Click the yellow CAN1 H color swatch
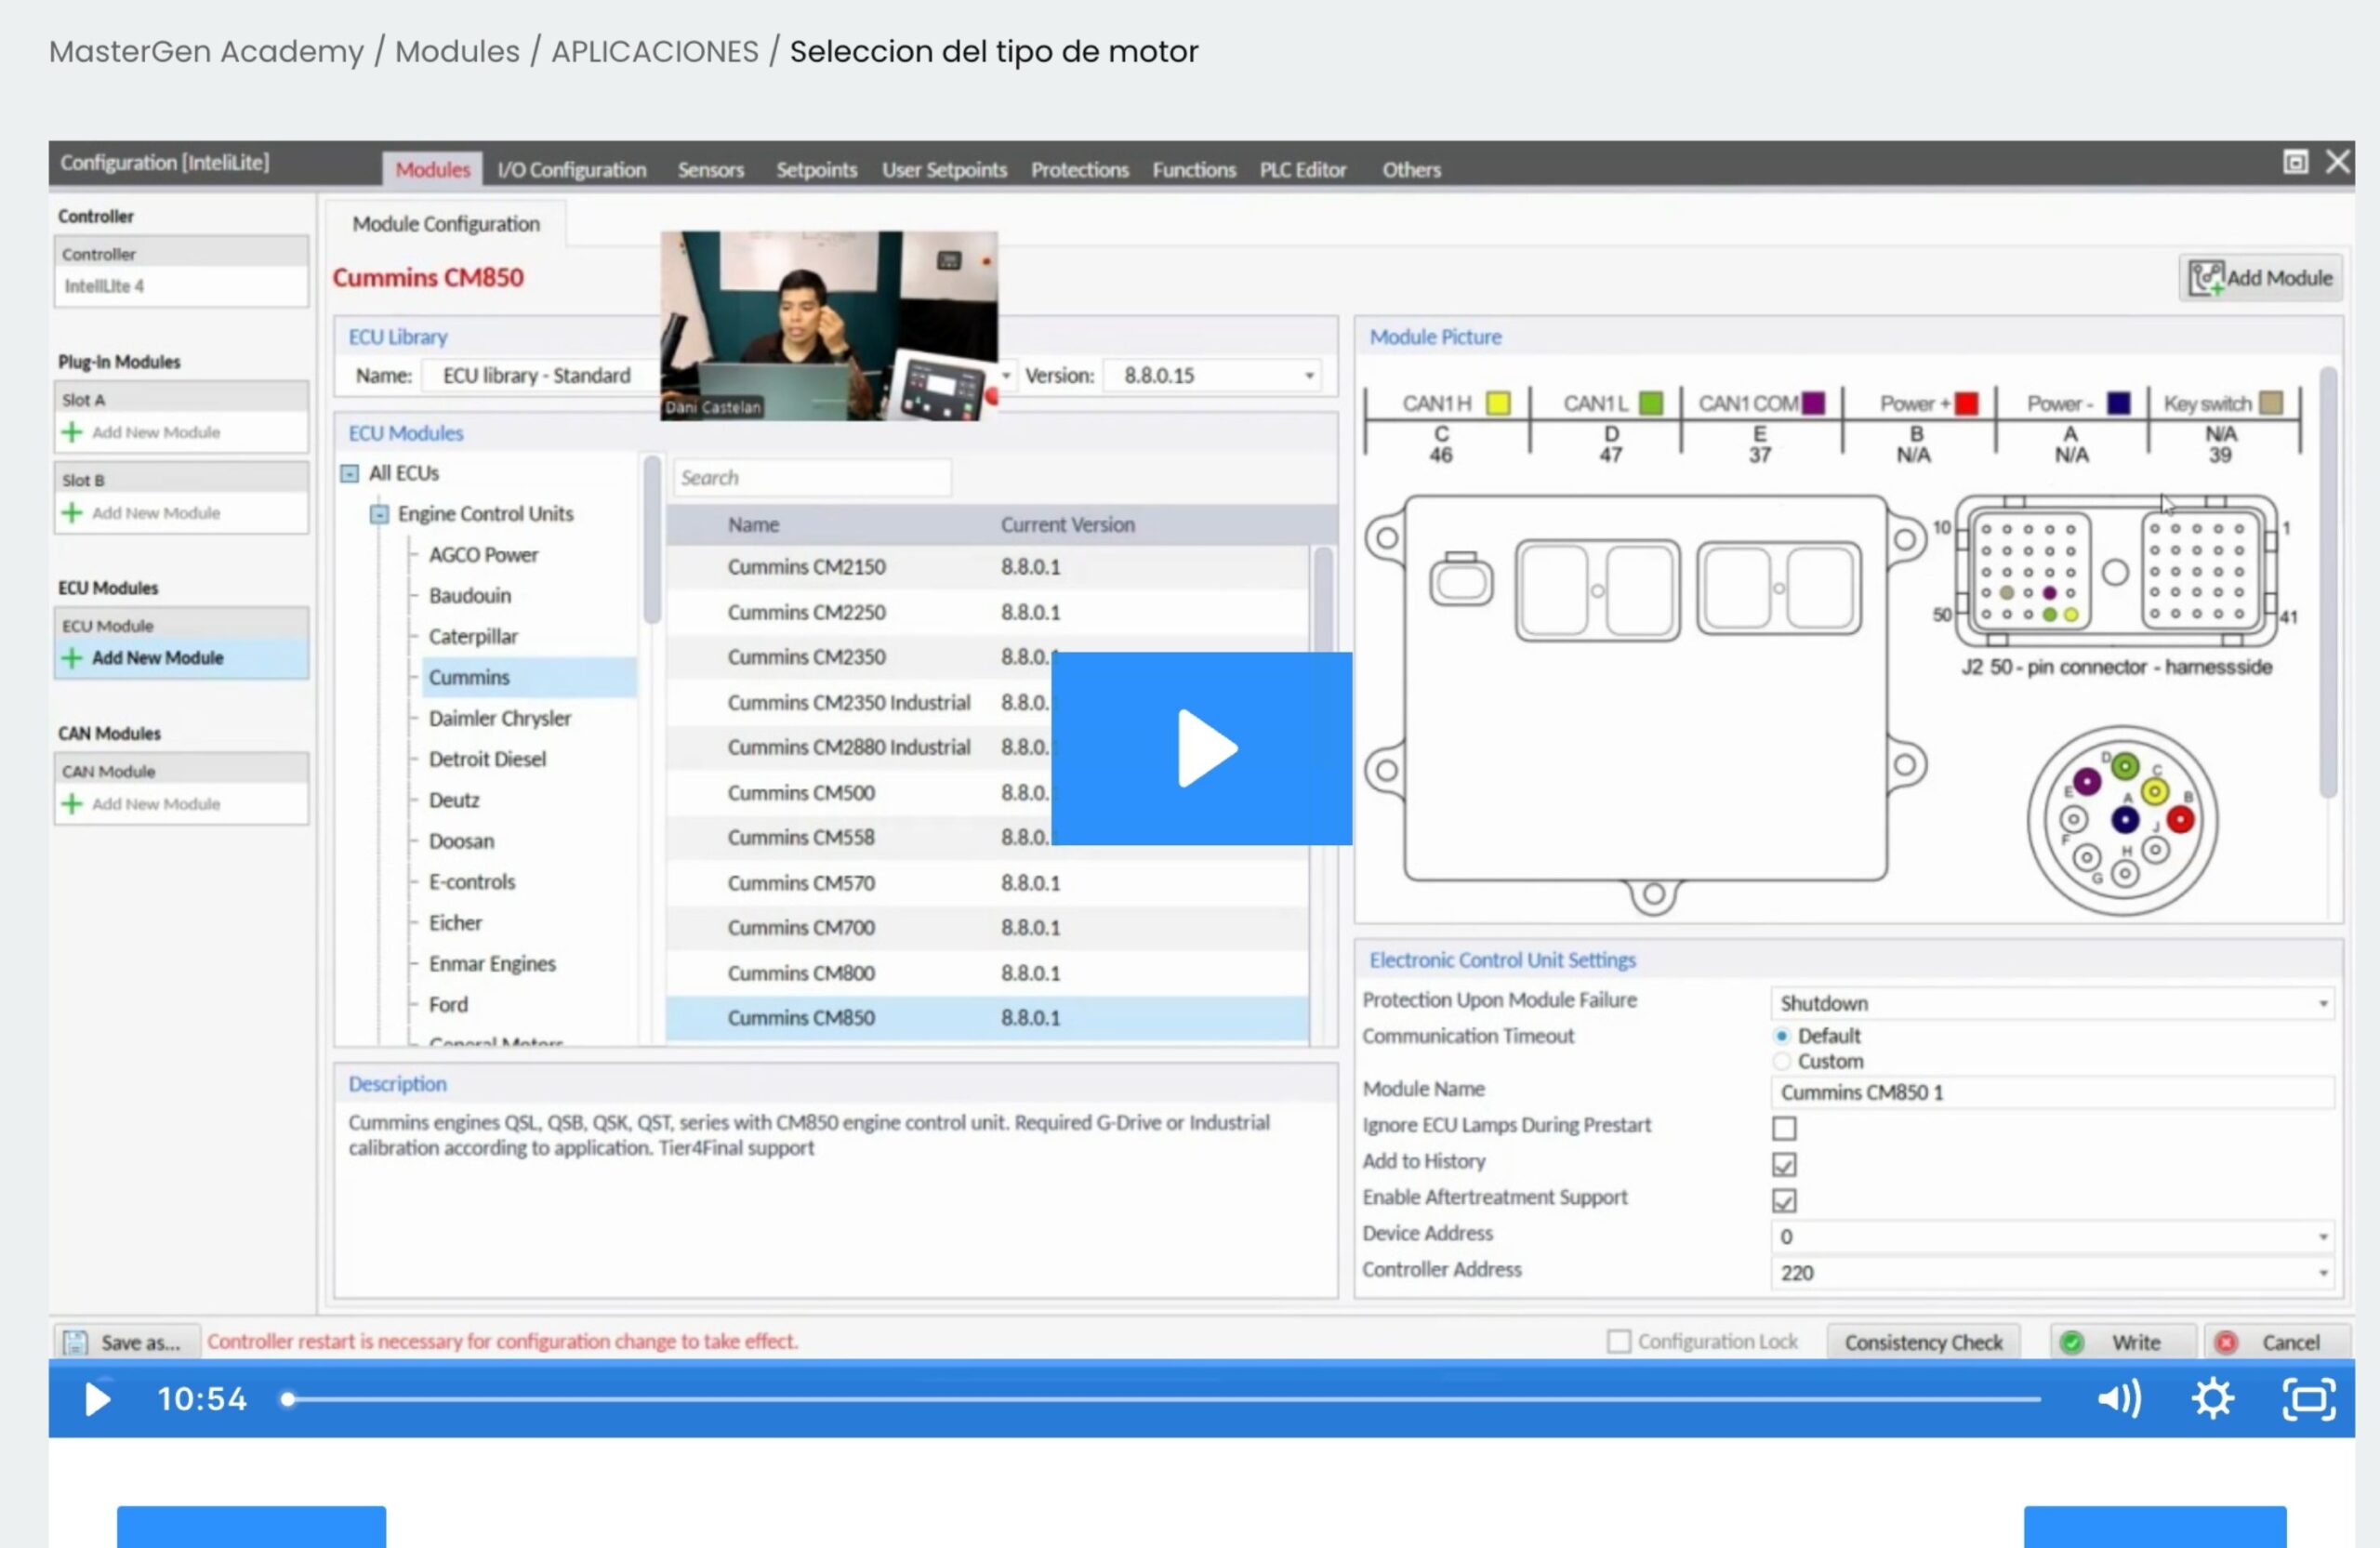Screen dimensions: 2380x1548 [x=1497, y=403]
